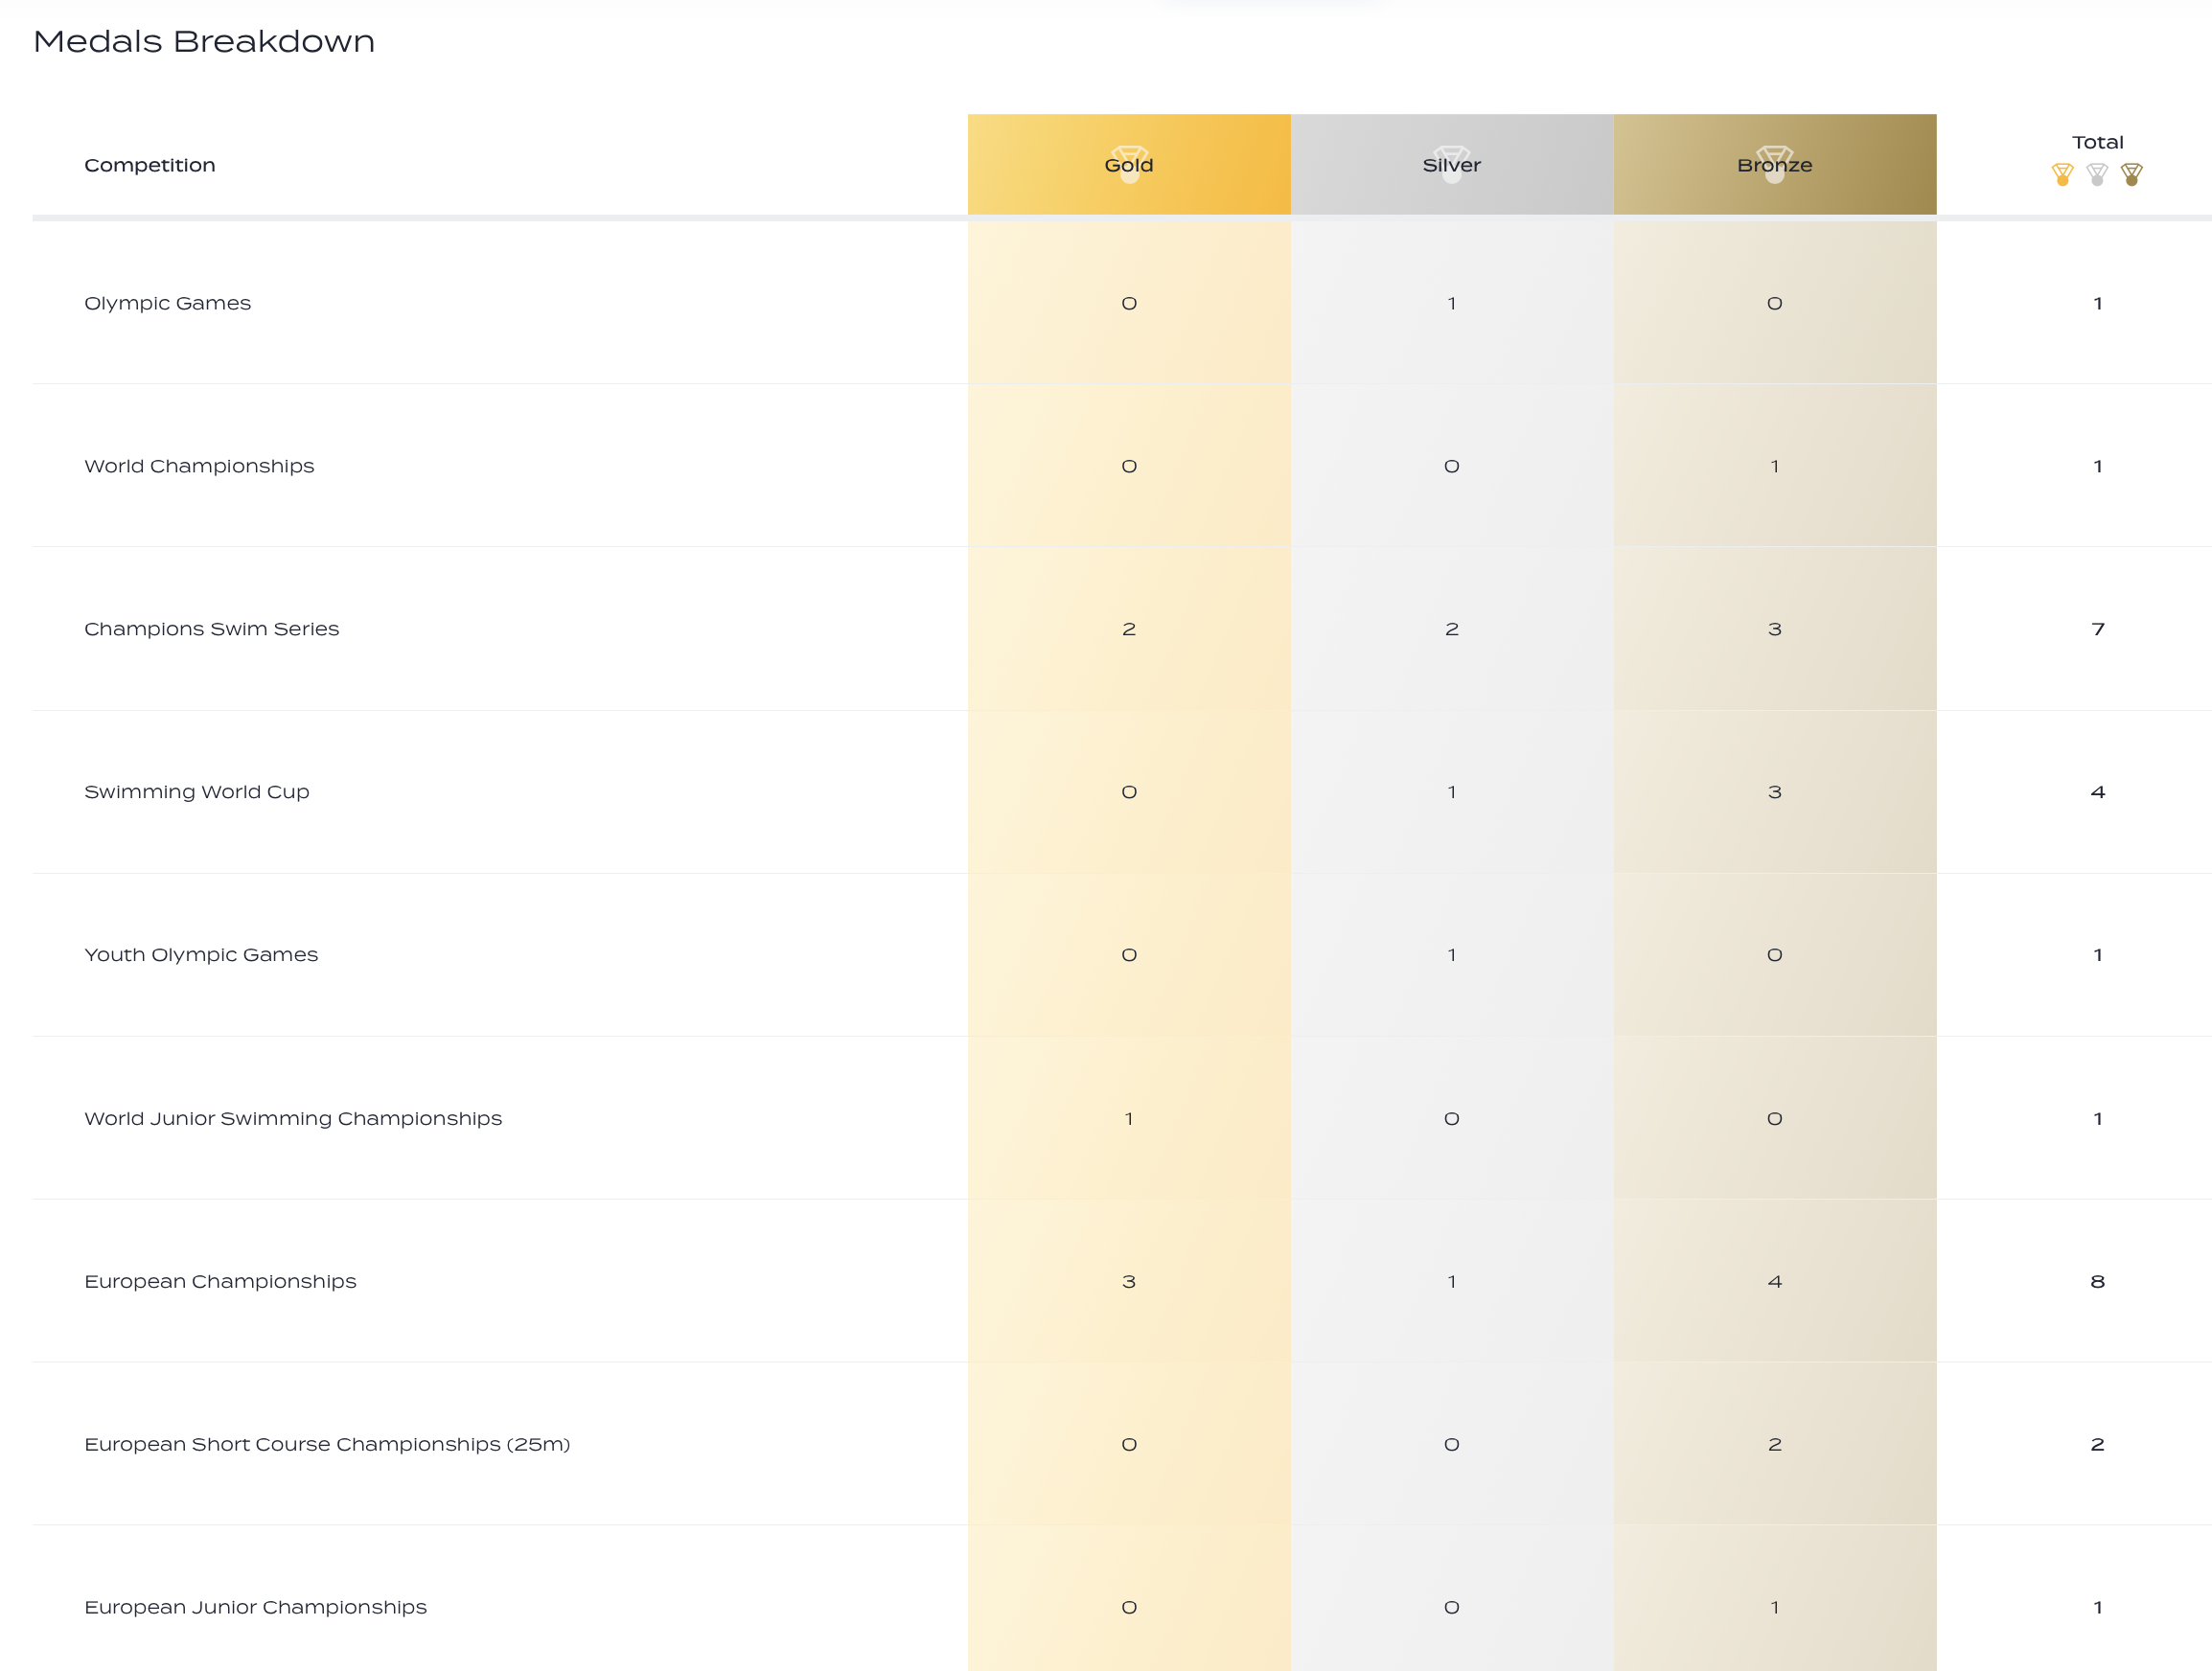Click European Championships bronze count 4
Screen dimensions: 2212x1671
pyautogui.click(x=1775, y=1281)
